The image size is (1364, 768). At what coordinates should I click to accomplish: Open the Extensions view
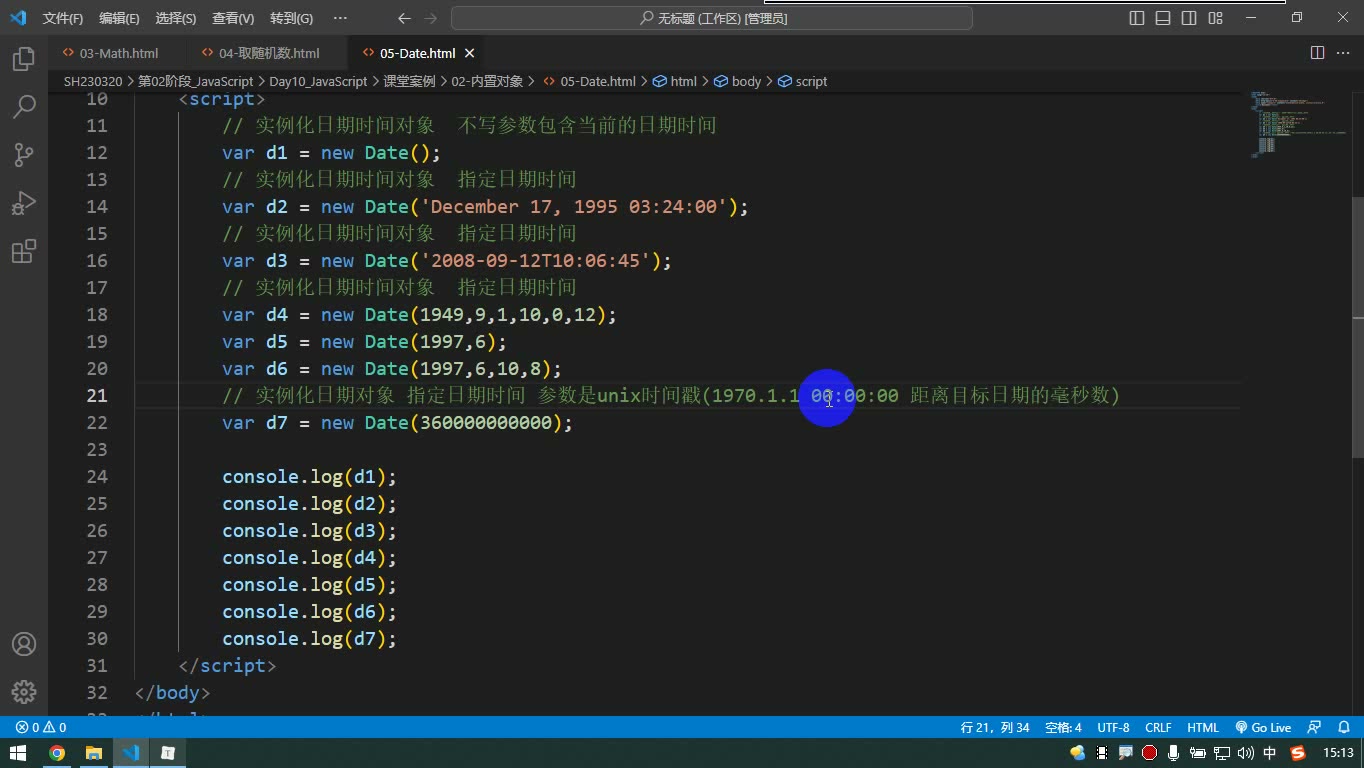[x=24, y=251]
